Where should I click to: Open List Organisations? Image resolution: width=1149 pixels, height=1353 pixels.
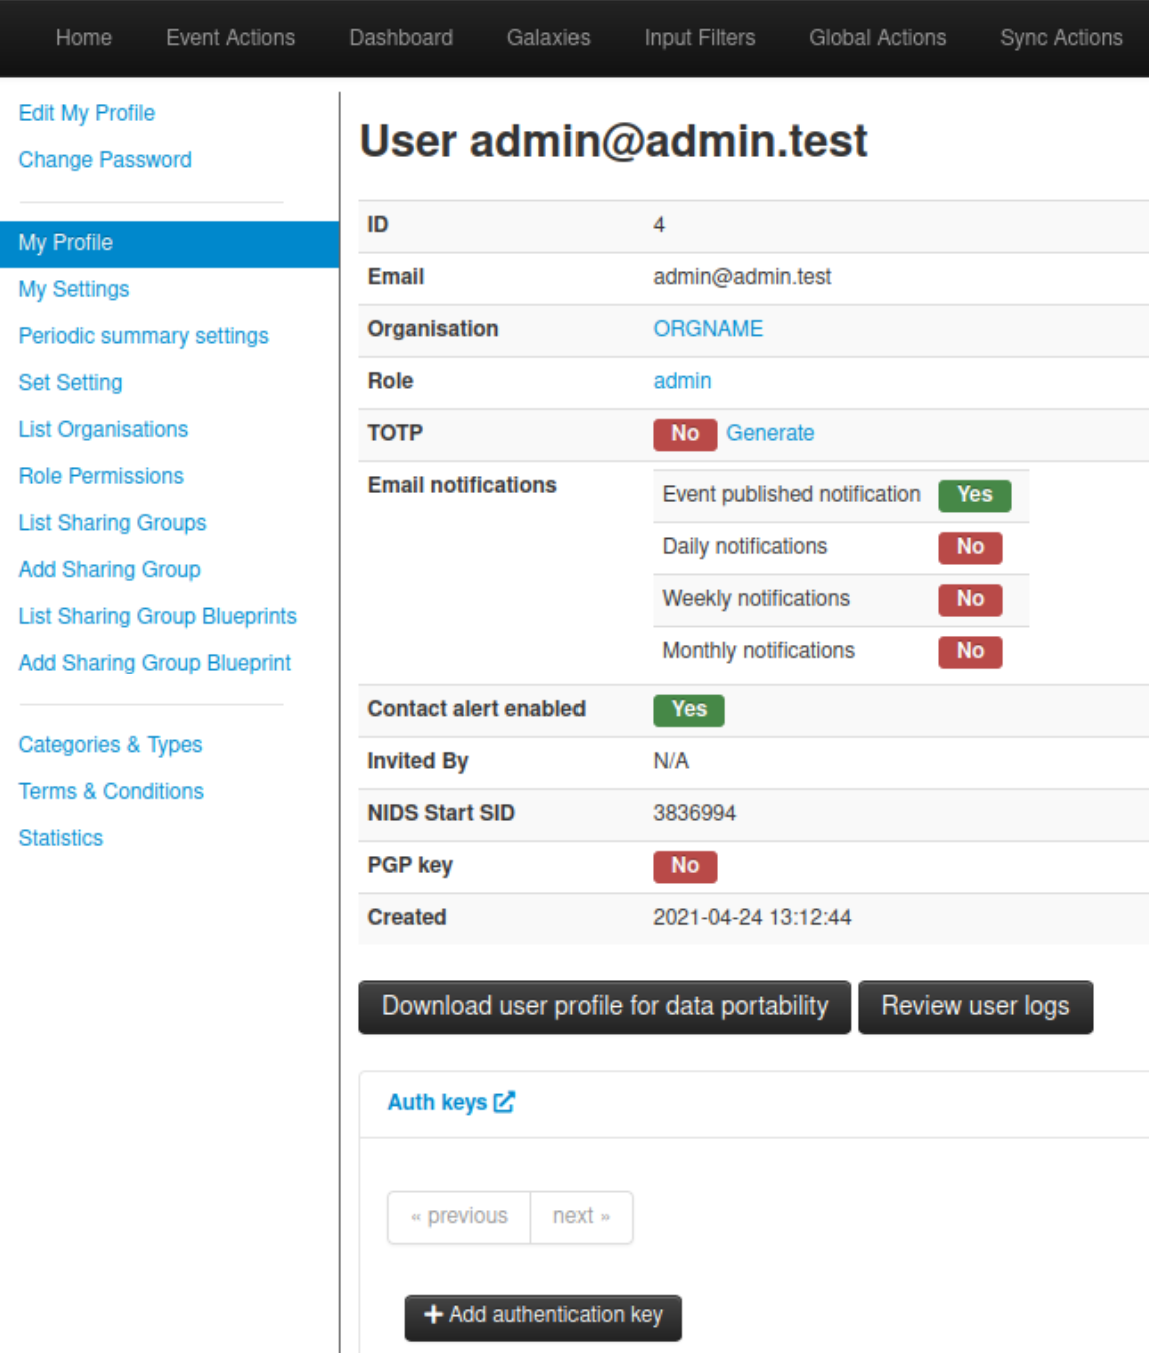[103, 430]
